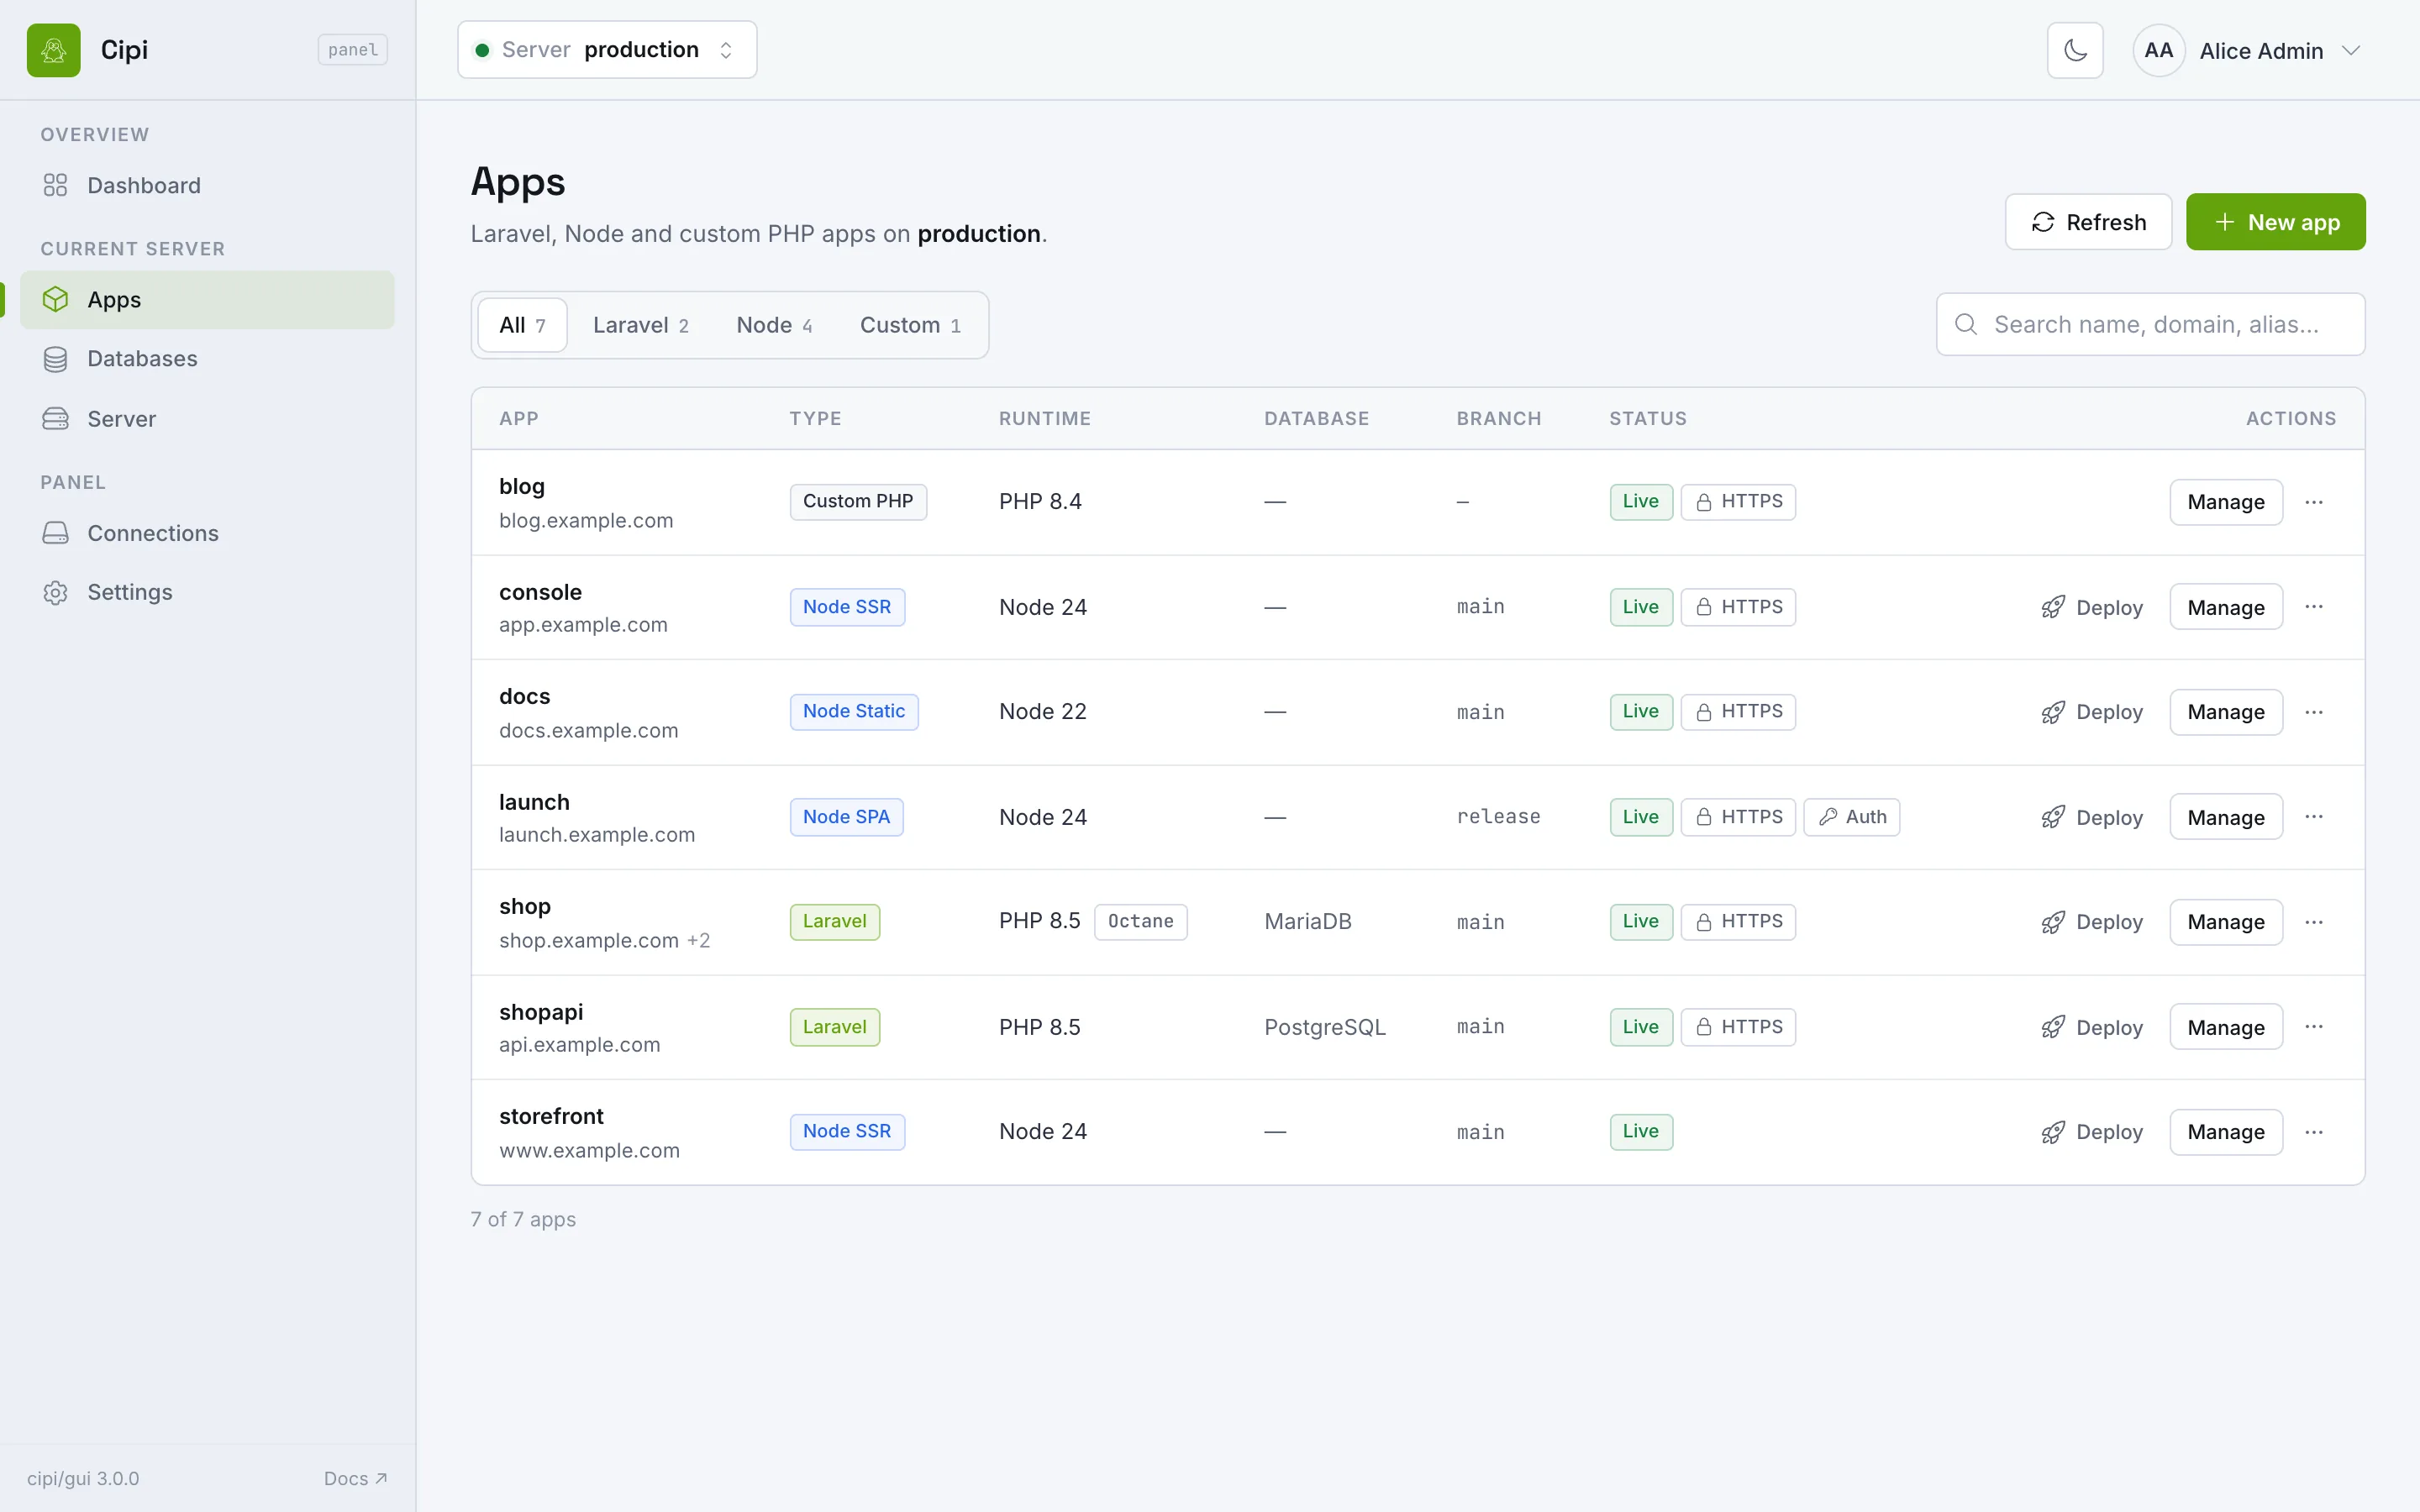Deploy the shop app
Image resolution: width=2420 pixels, height=1512 pixels.
(2092, 922)
